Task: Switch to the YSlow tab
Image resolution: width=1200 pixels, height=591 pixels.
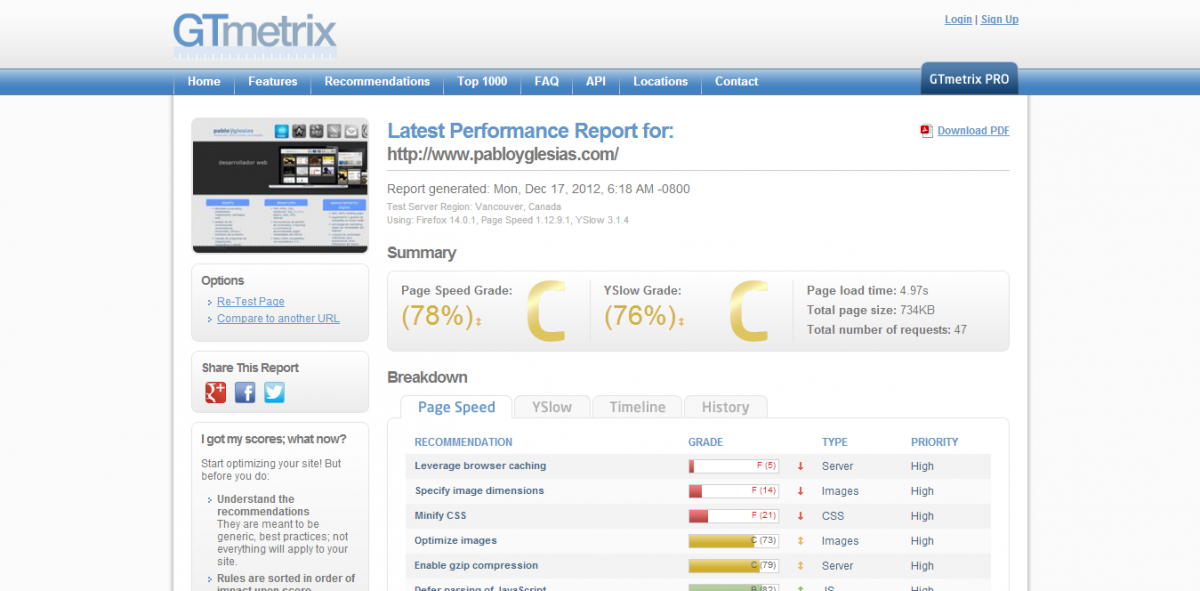Action: tap(552, 407)
